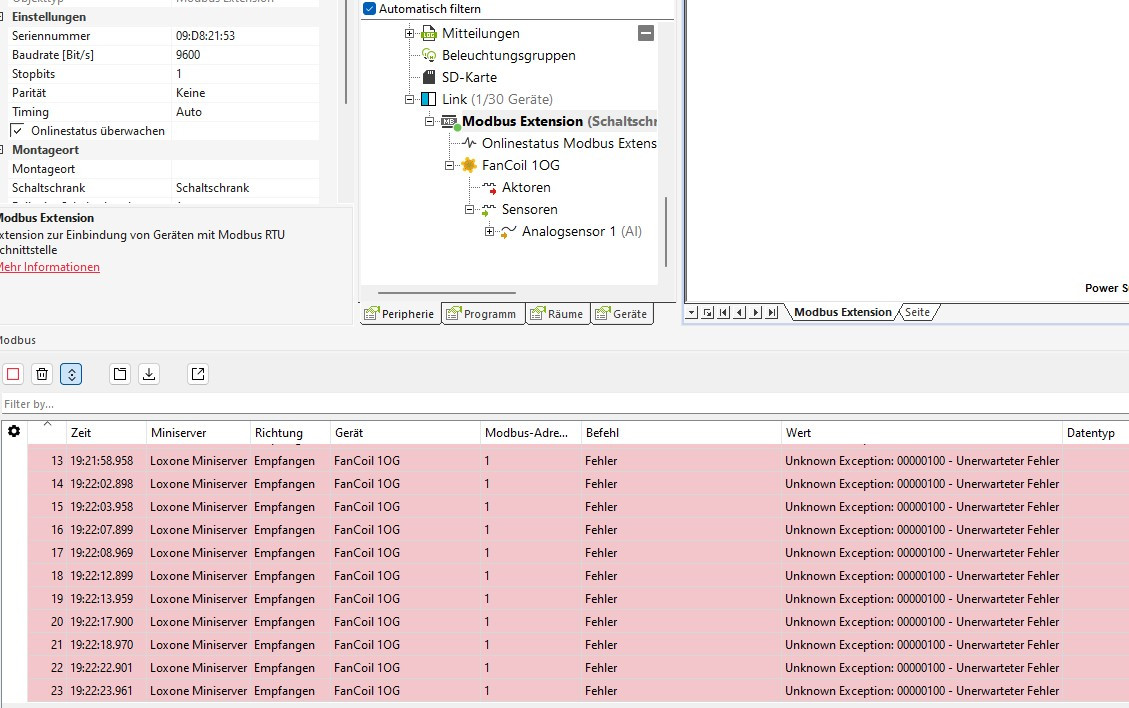
Task: Open the Seite page tab
Action: pos(917,313)
